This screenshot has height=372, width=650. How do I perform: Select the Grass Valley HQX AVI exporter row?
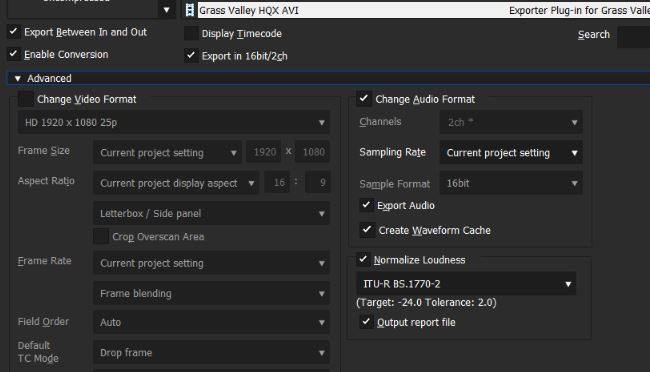(x=424, y=10)
